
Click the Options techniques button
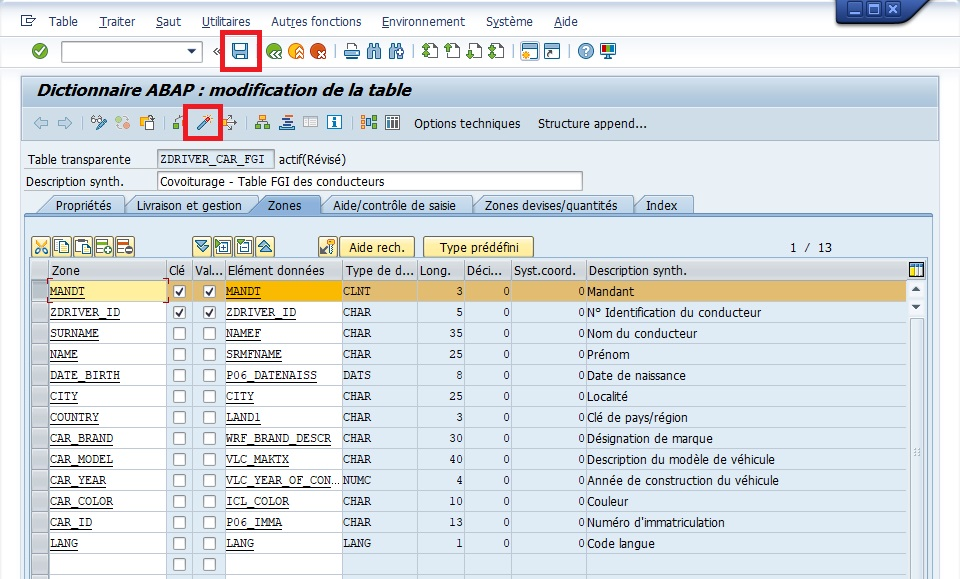467,123
